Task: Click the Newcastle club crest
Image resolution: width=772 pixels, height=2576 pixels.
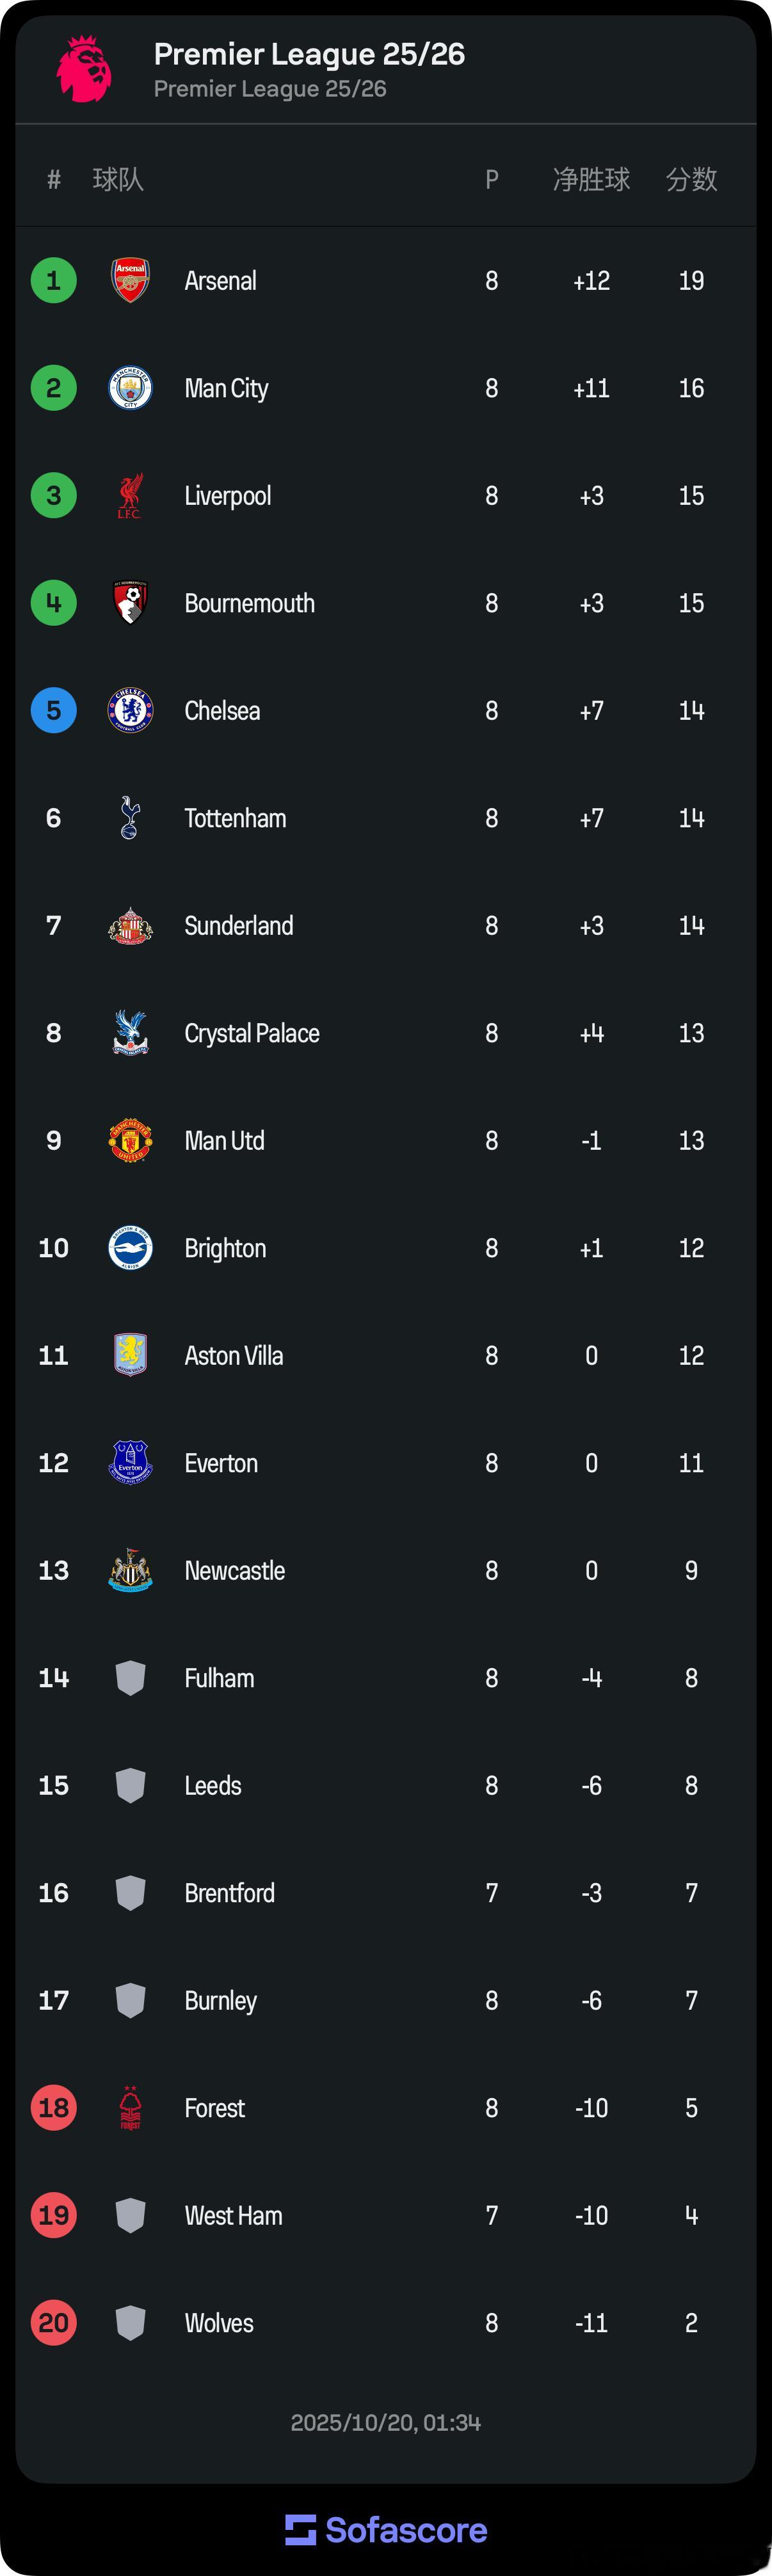Action: (130, 1570)
